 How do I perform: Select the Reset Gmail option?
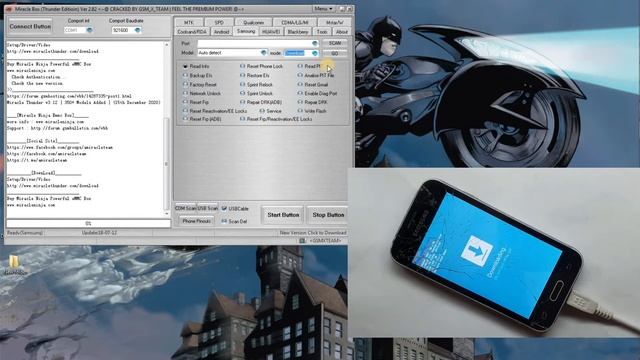tap(313, 84)
